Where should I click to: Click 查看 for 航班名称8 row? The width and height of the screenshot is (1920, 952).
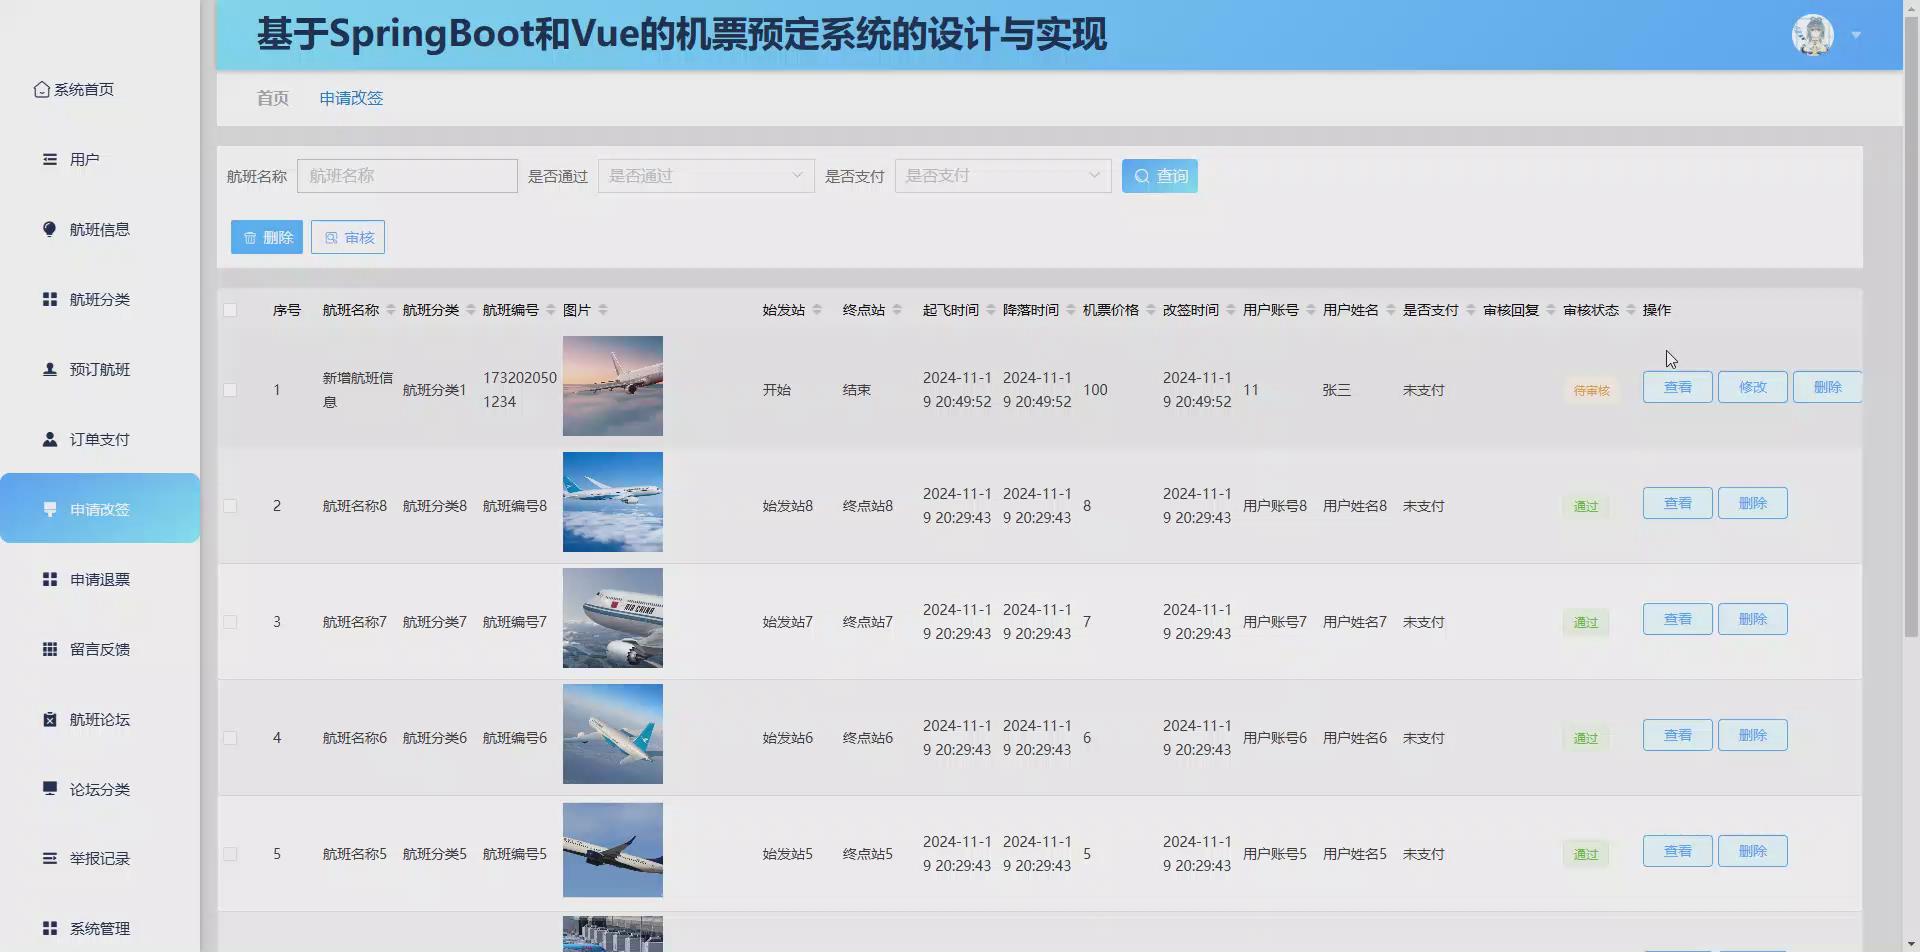tap(1677, 503)
